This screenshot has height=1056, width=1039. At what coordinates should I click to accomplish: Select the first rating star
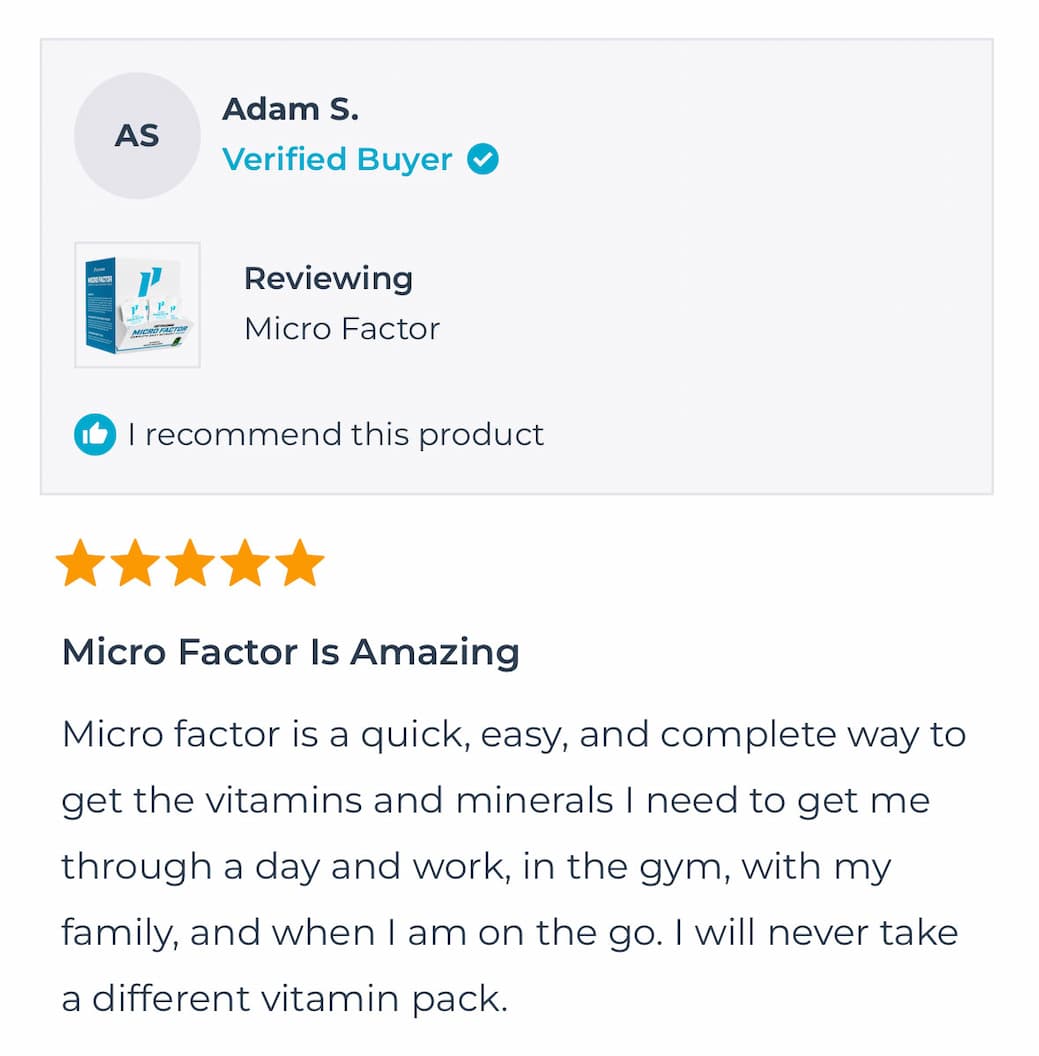point(80,564)
